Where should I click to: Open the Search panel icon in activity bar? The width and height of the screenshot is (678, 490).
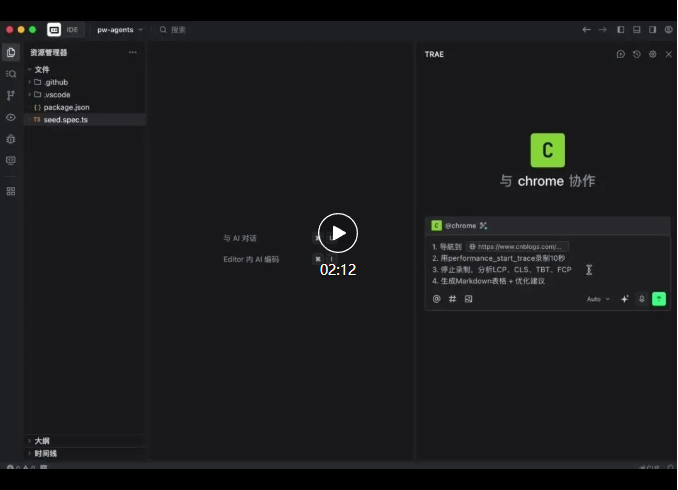pyautogui.click(x=11, y=74)
